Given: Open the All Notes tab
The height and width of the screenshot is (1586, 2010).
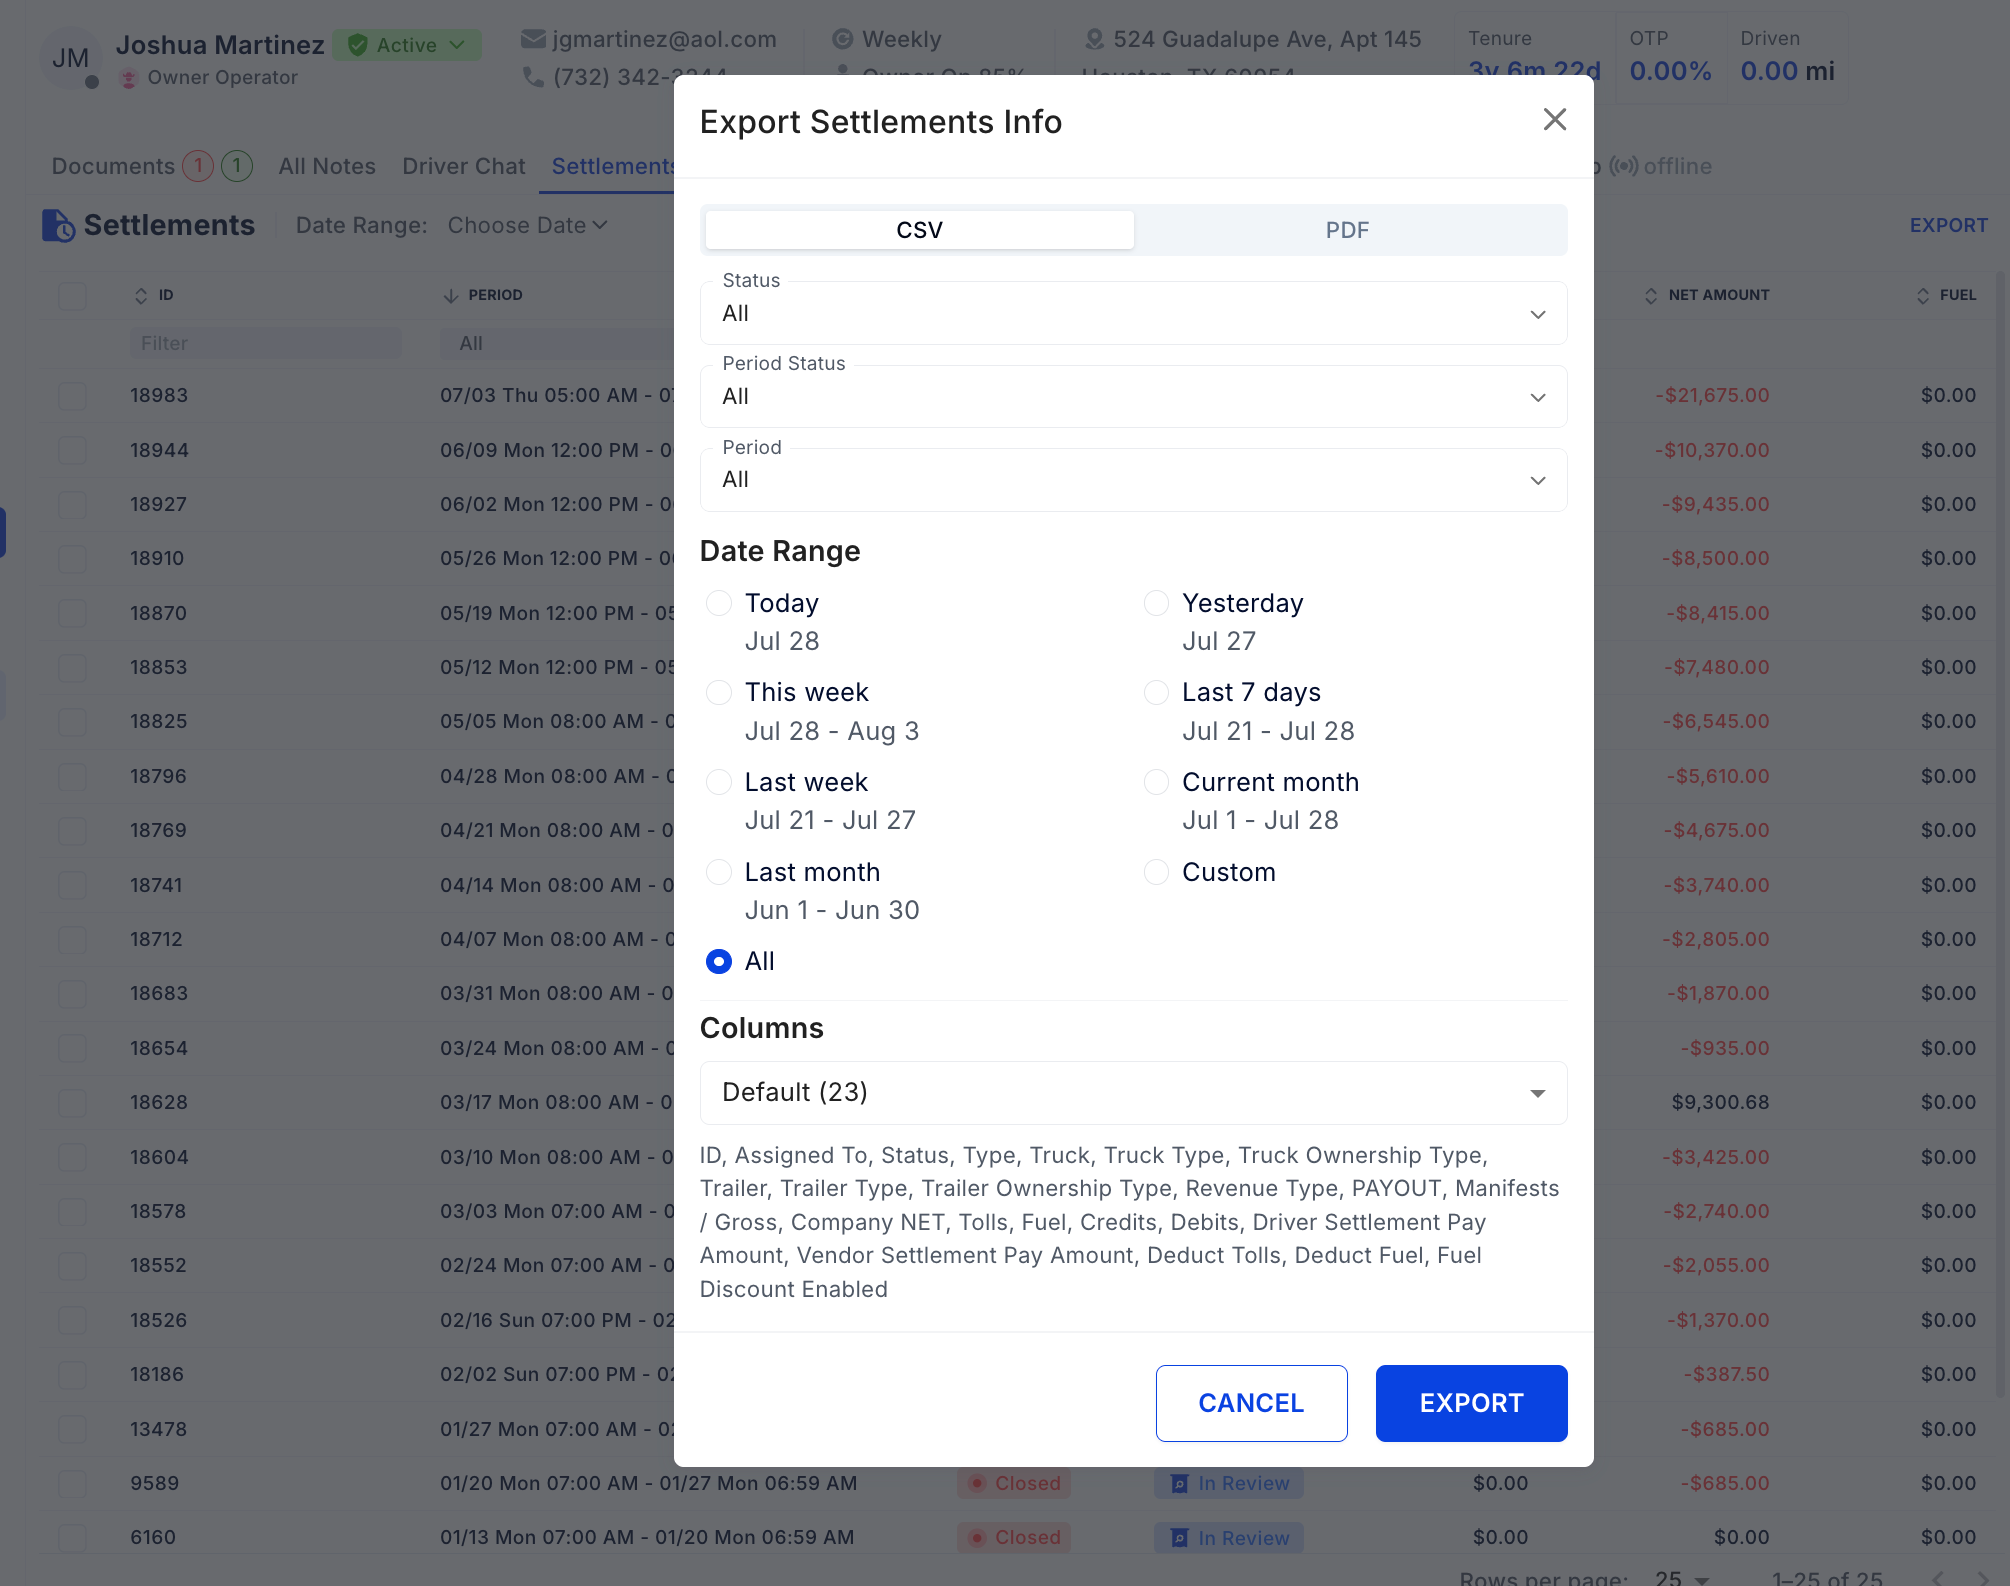Looking at the screenshot, I should tap(327, 166).
